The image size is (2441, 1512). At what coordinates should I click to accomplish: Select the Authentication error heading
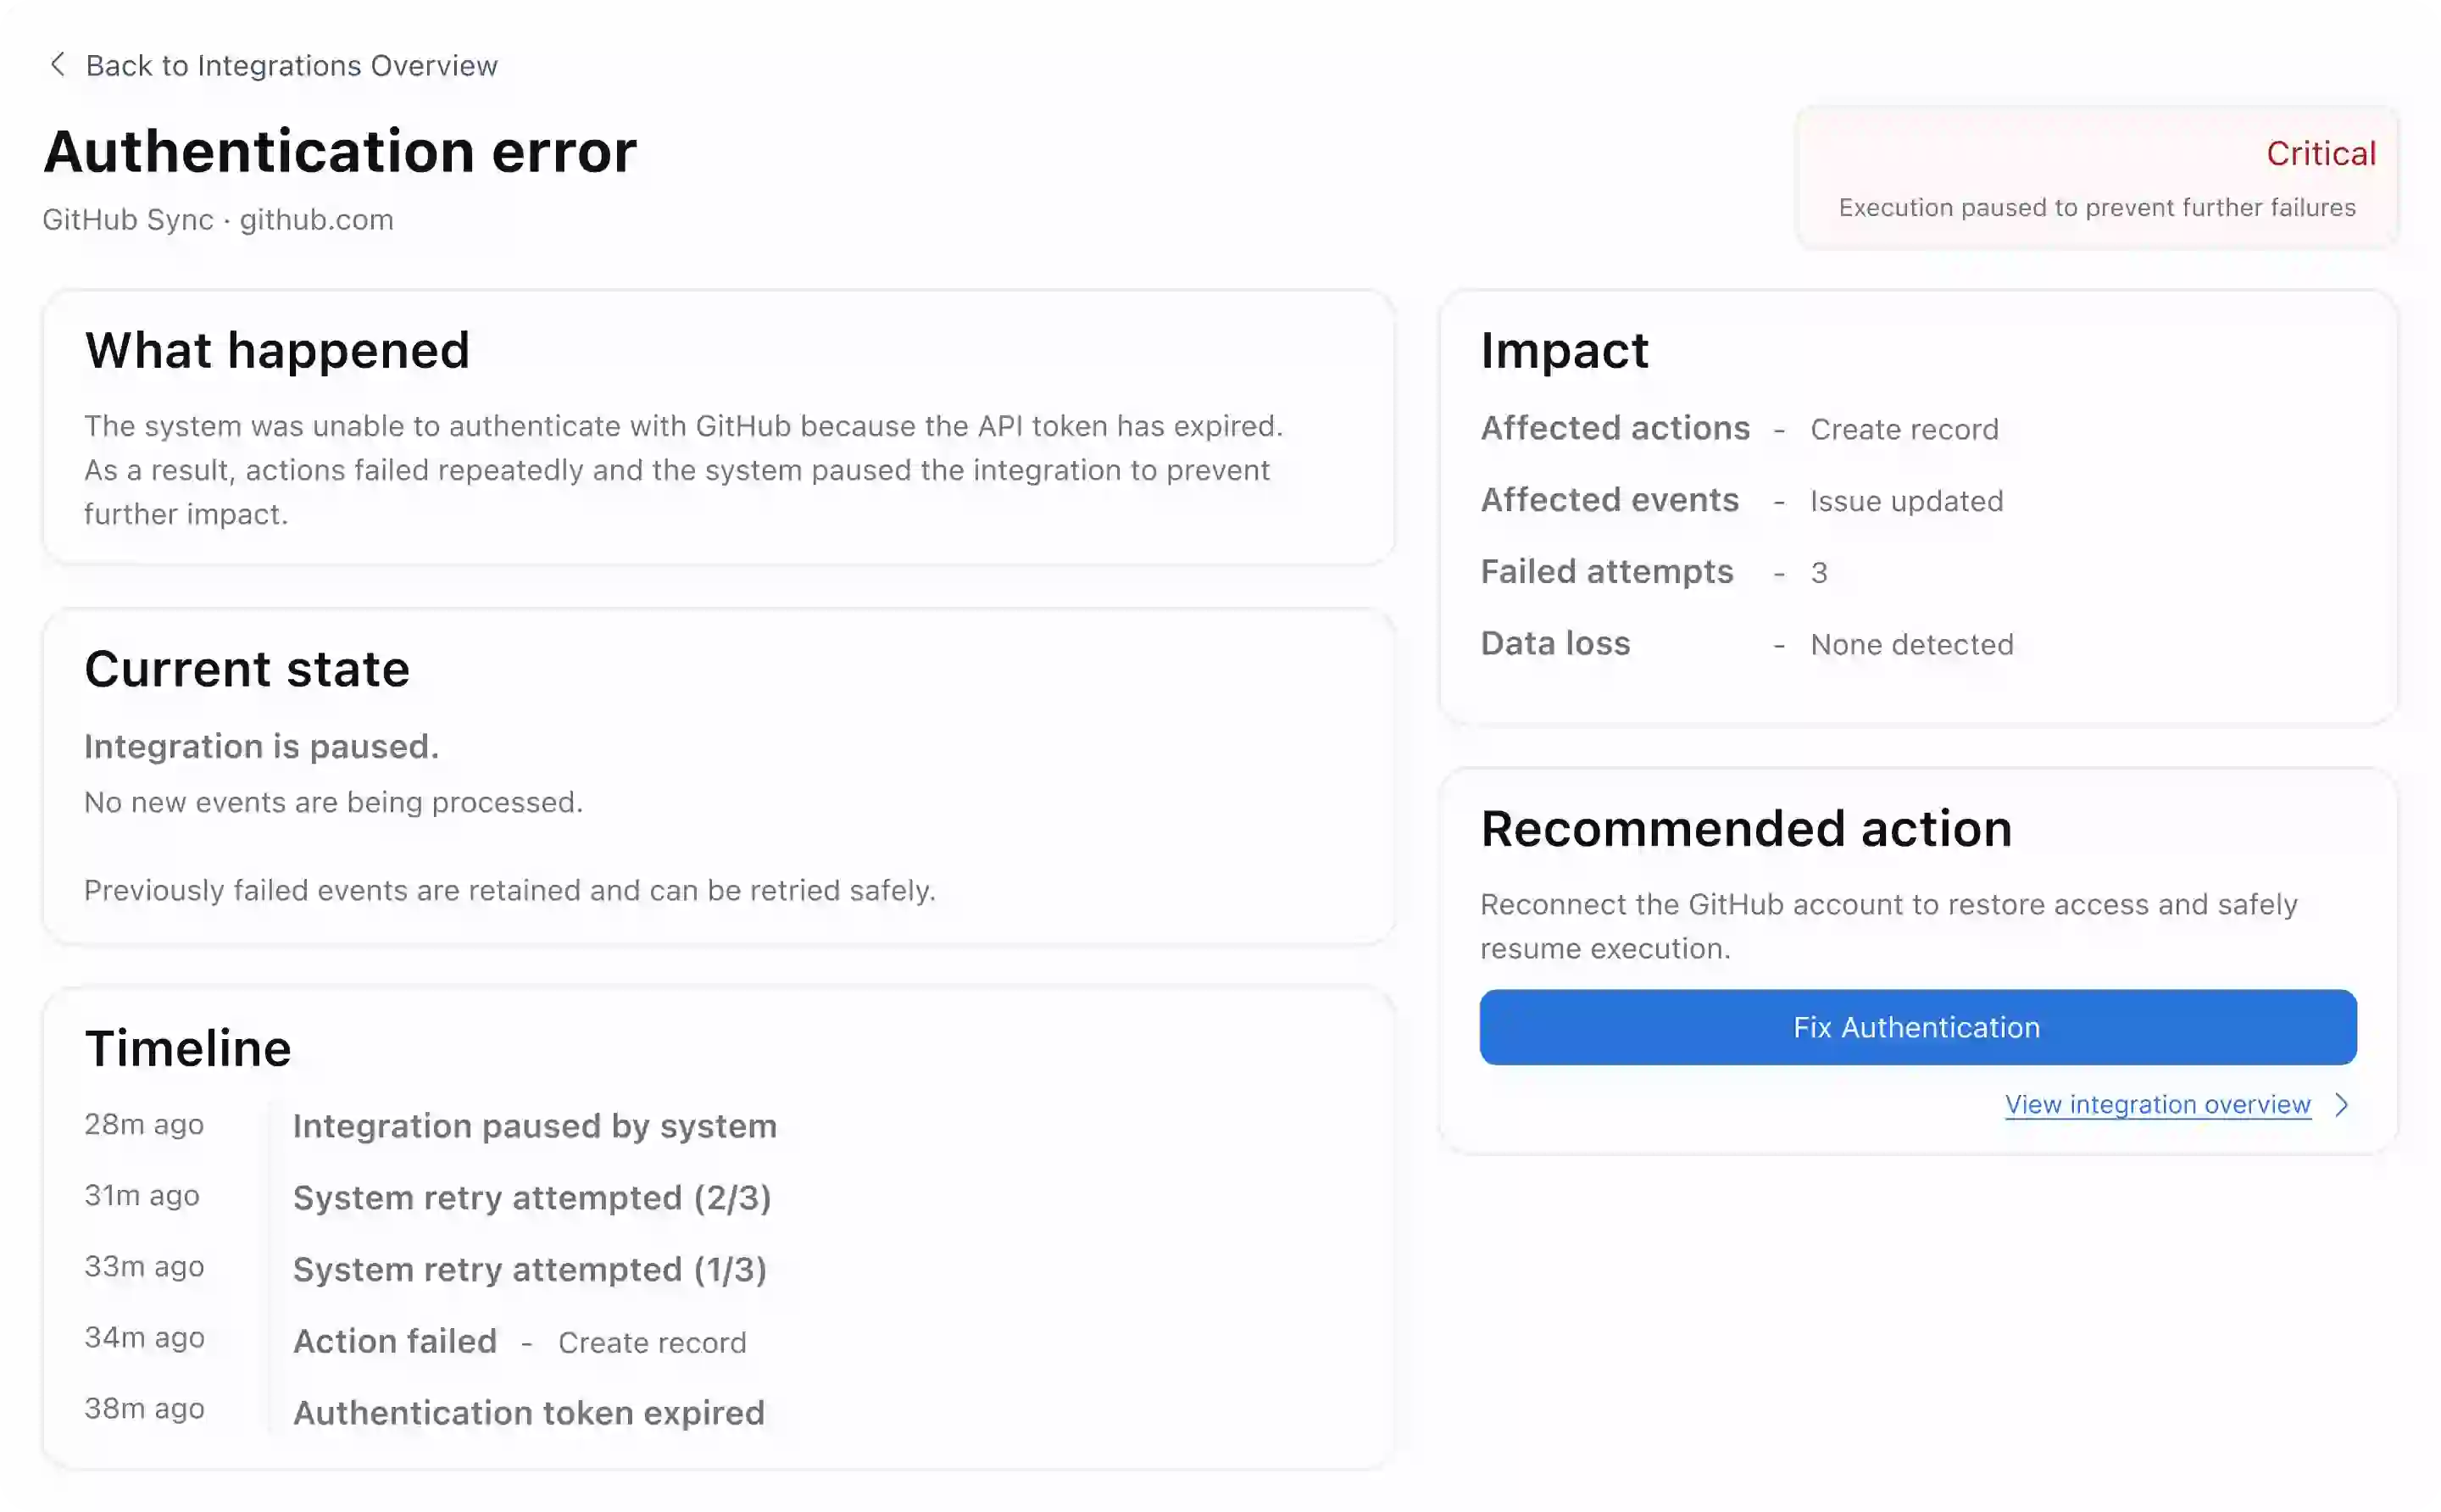tap(340, 152)
